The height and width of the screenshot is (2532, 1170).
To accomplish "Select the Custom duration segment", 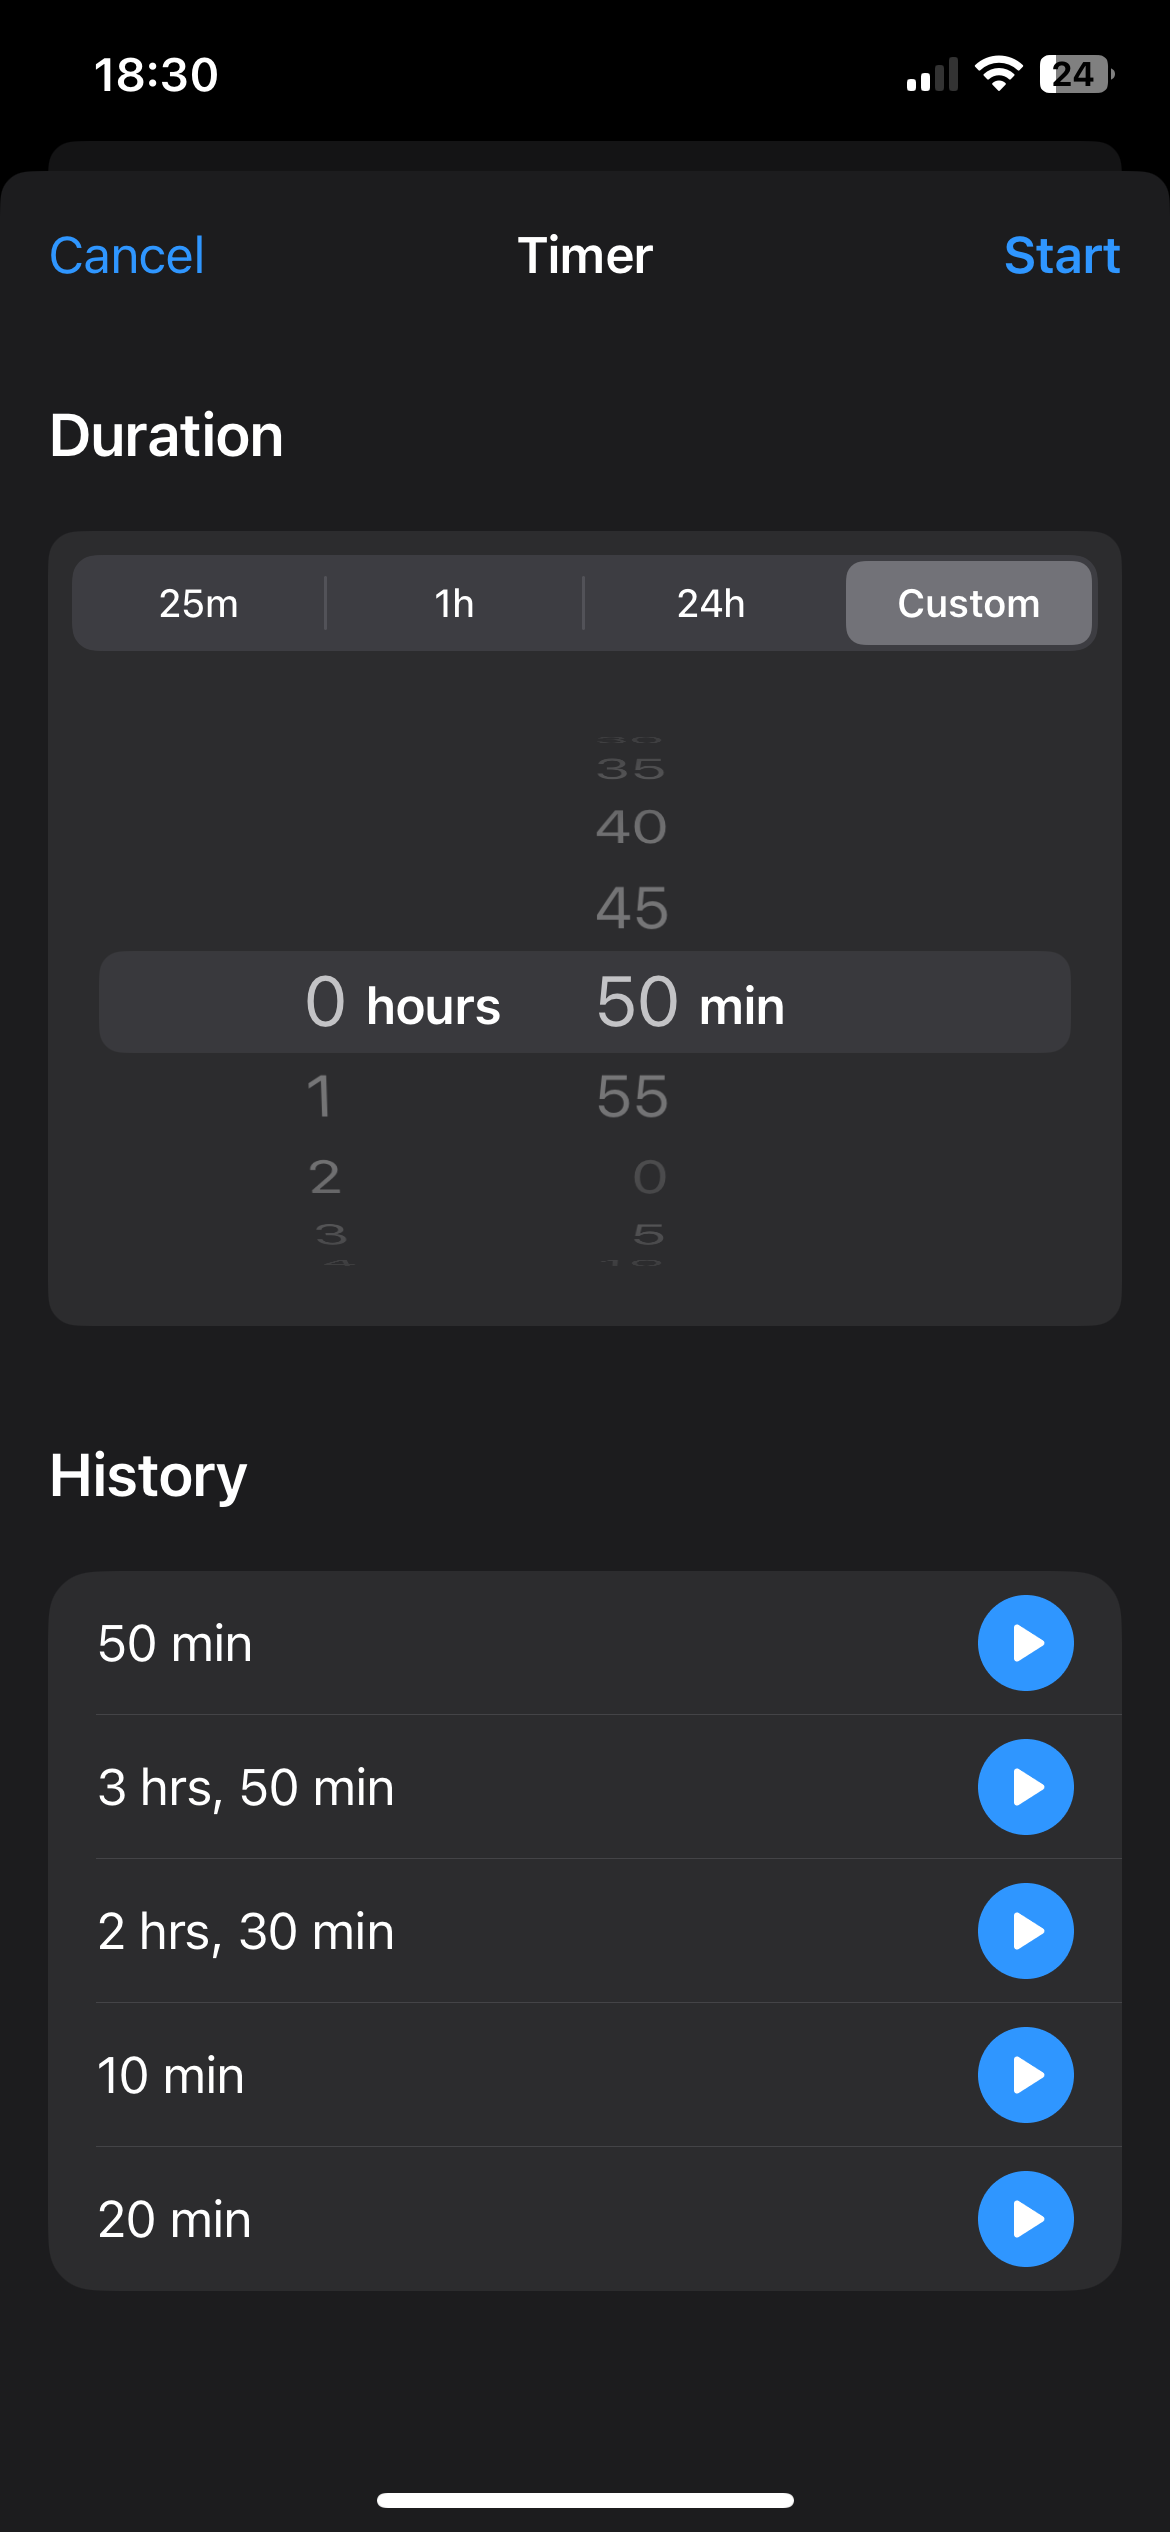I will [968, 603].
